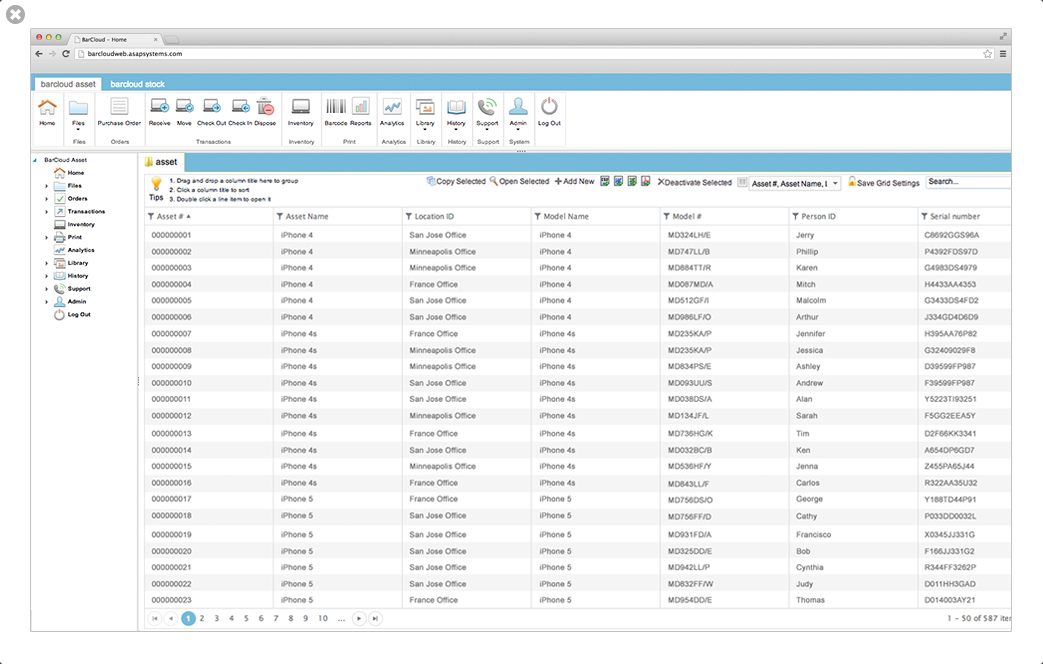Viewport: 1043px width, 664px height.
Task: Click the Add New button
Action: [575, 182]
